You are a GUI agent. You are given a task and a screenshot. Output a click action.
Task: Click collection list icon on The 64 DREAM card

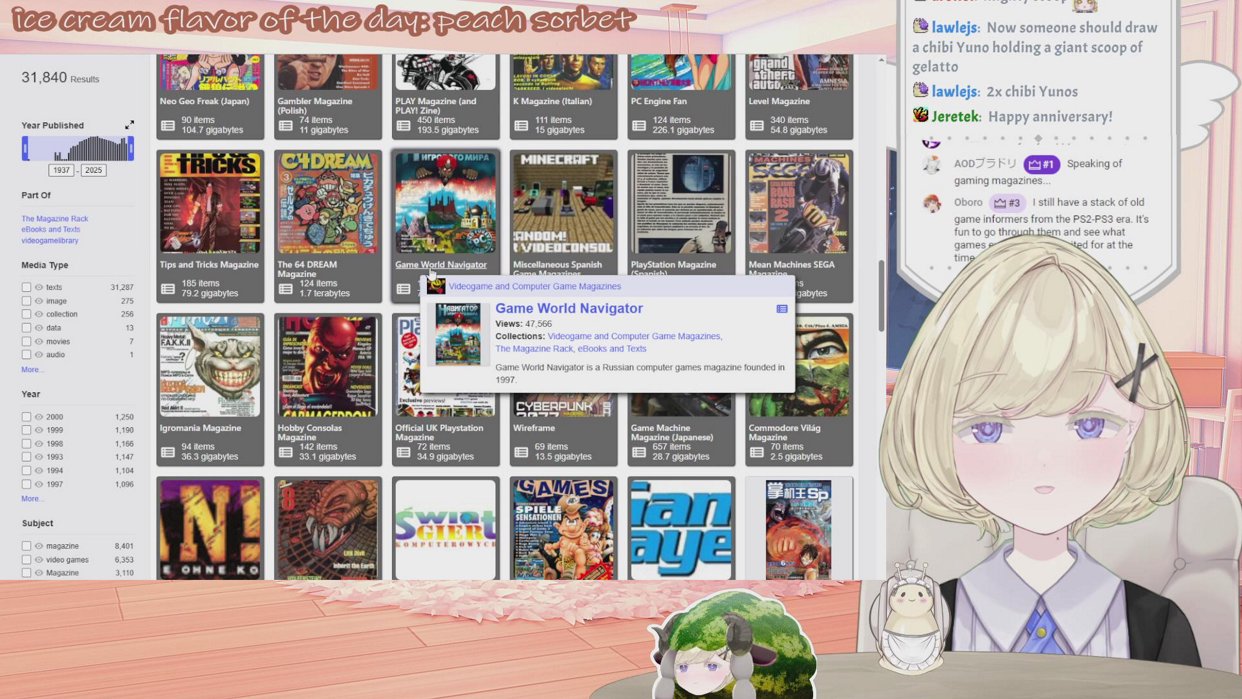286,289
